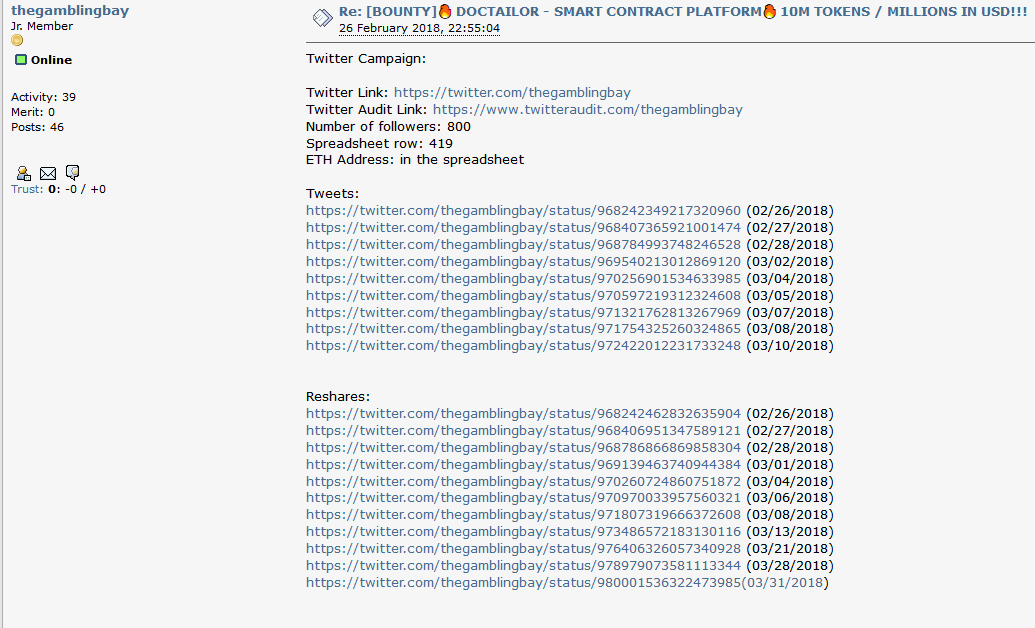
Task: Select the text ETH Address: in the spreadsheet
Action: (x=415, y=160)
